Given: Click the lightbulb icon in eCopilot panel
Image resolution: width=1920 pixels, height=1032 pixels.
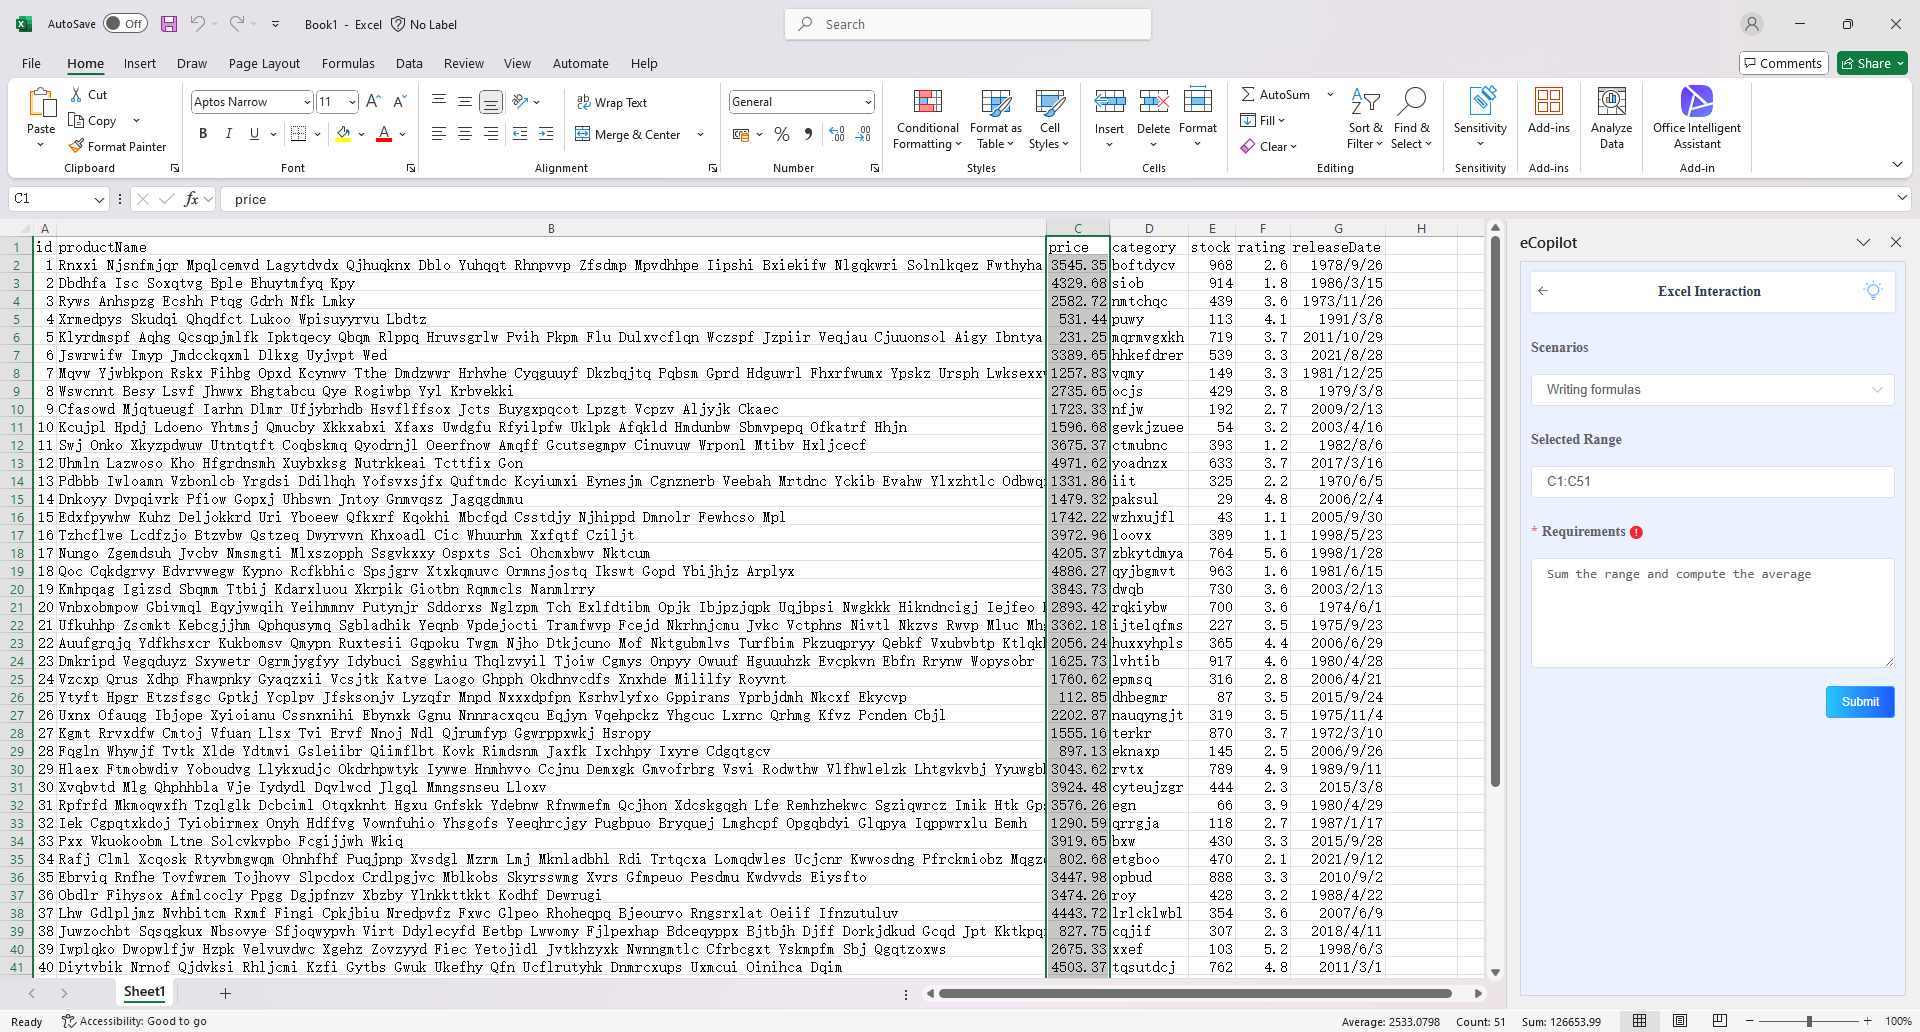Looking at the screenshot, I should tap(1872, 291).
